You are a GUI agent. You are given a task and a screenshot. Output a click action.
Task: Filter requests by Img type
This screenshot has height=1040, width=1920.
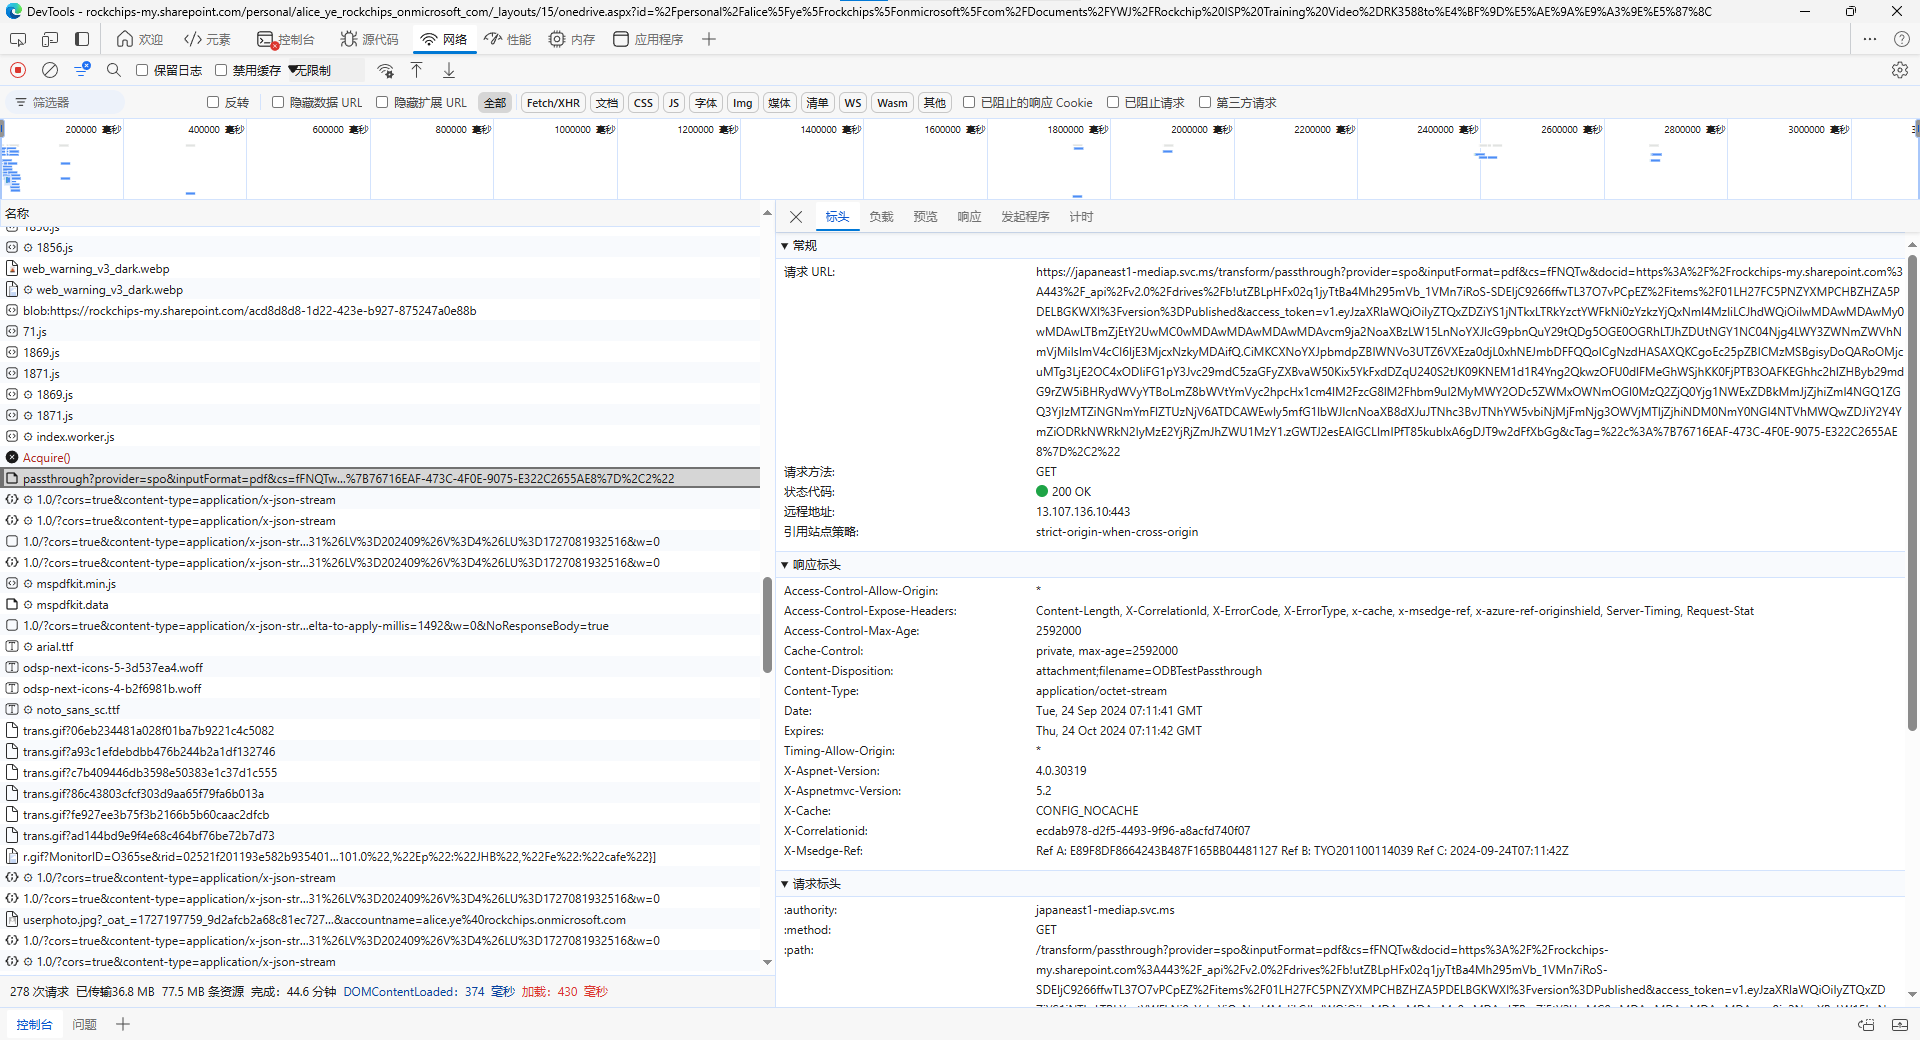tap(742, 103)
